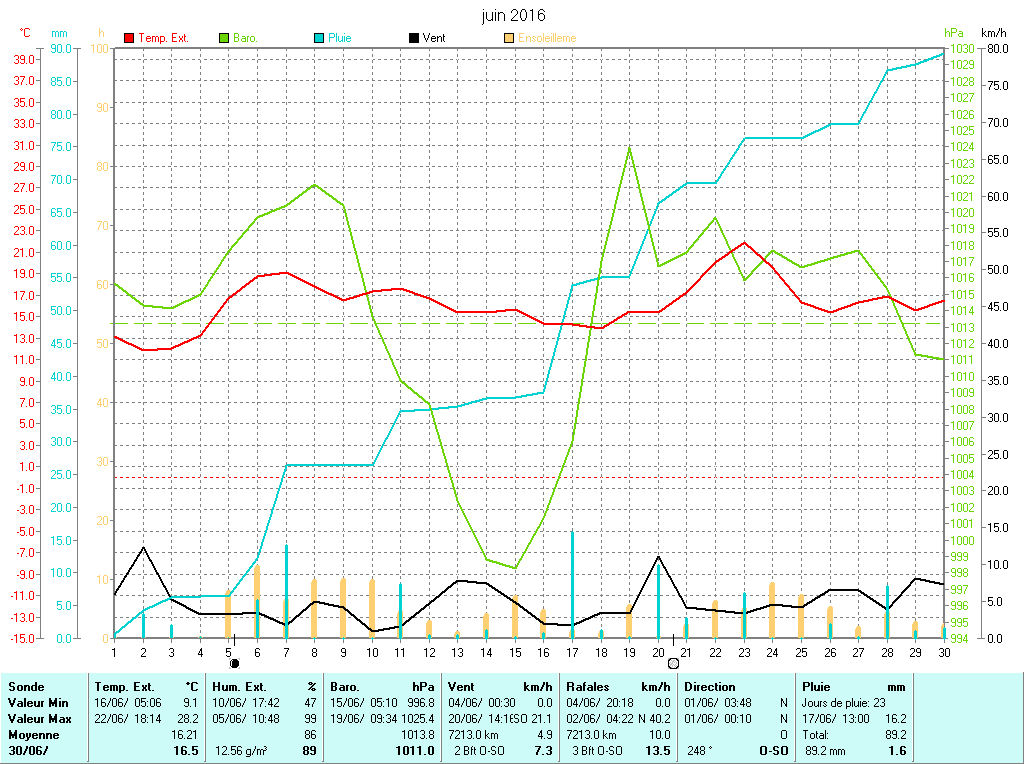
Task: Select day 30 on the horizontal axis
Action: click(x=943, y=652)
